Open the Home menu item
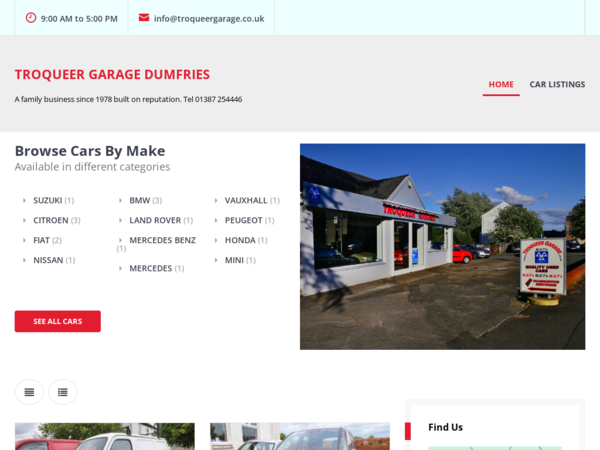The width and height of the screenshot is (600, 450). pos(501,84)
